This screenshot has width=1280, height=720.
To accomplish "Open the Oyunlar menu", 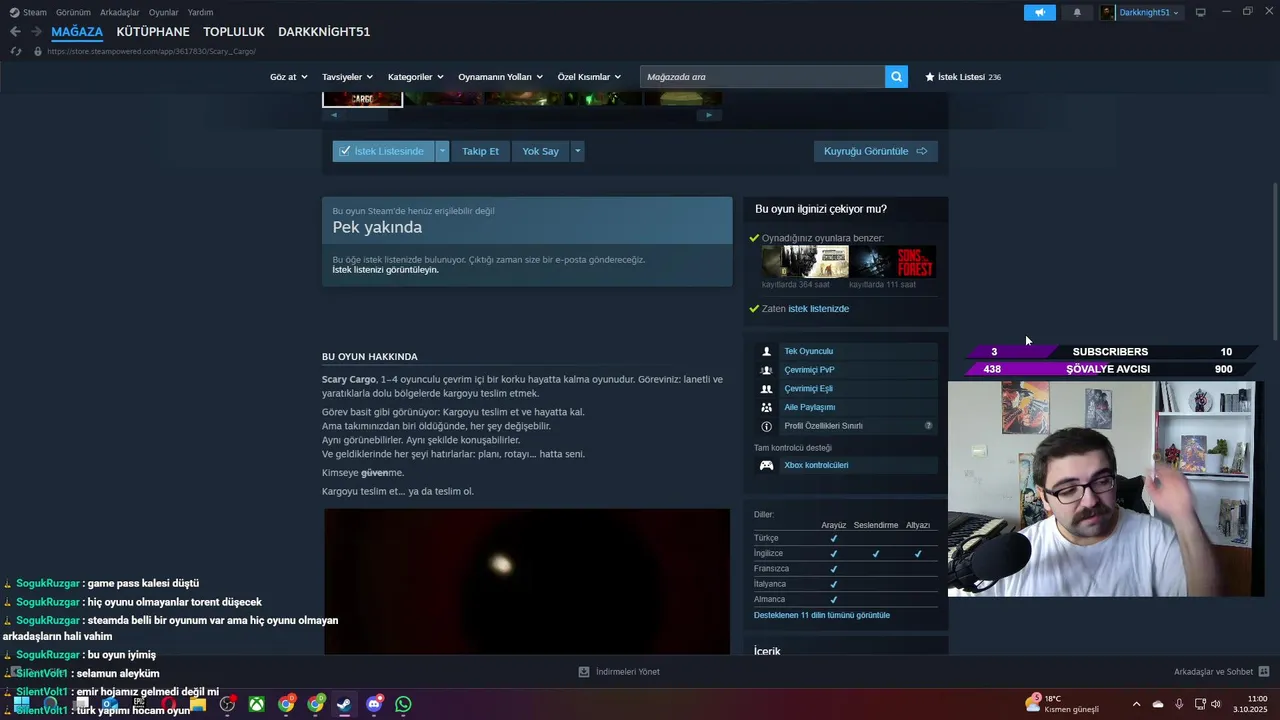I will point(163,12).
